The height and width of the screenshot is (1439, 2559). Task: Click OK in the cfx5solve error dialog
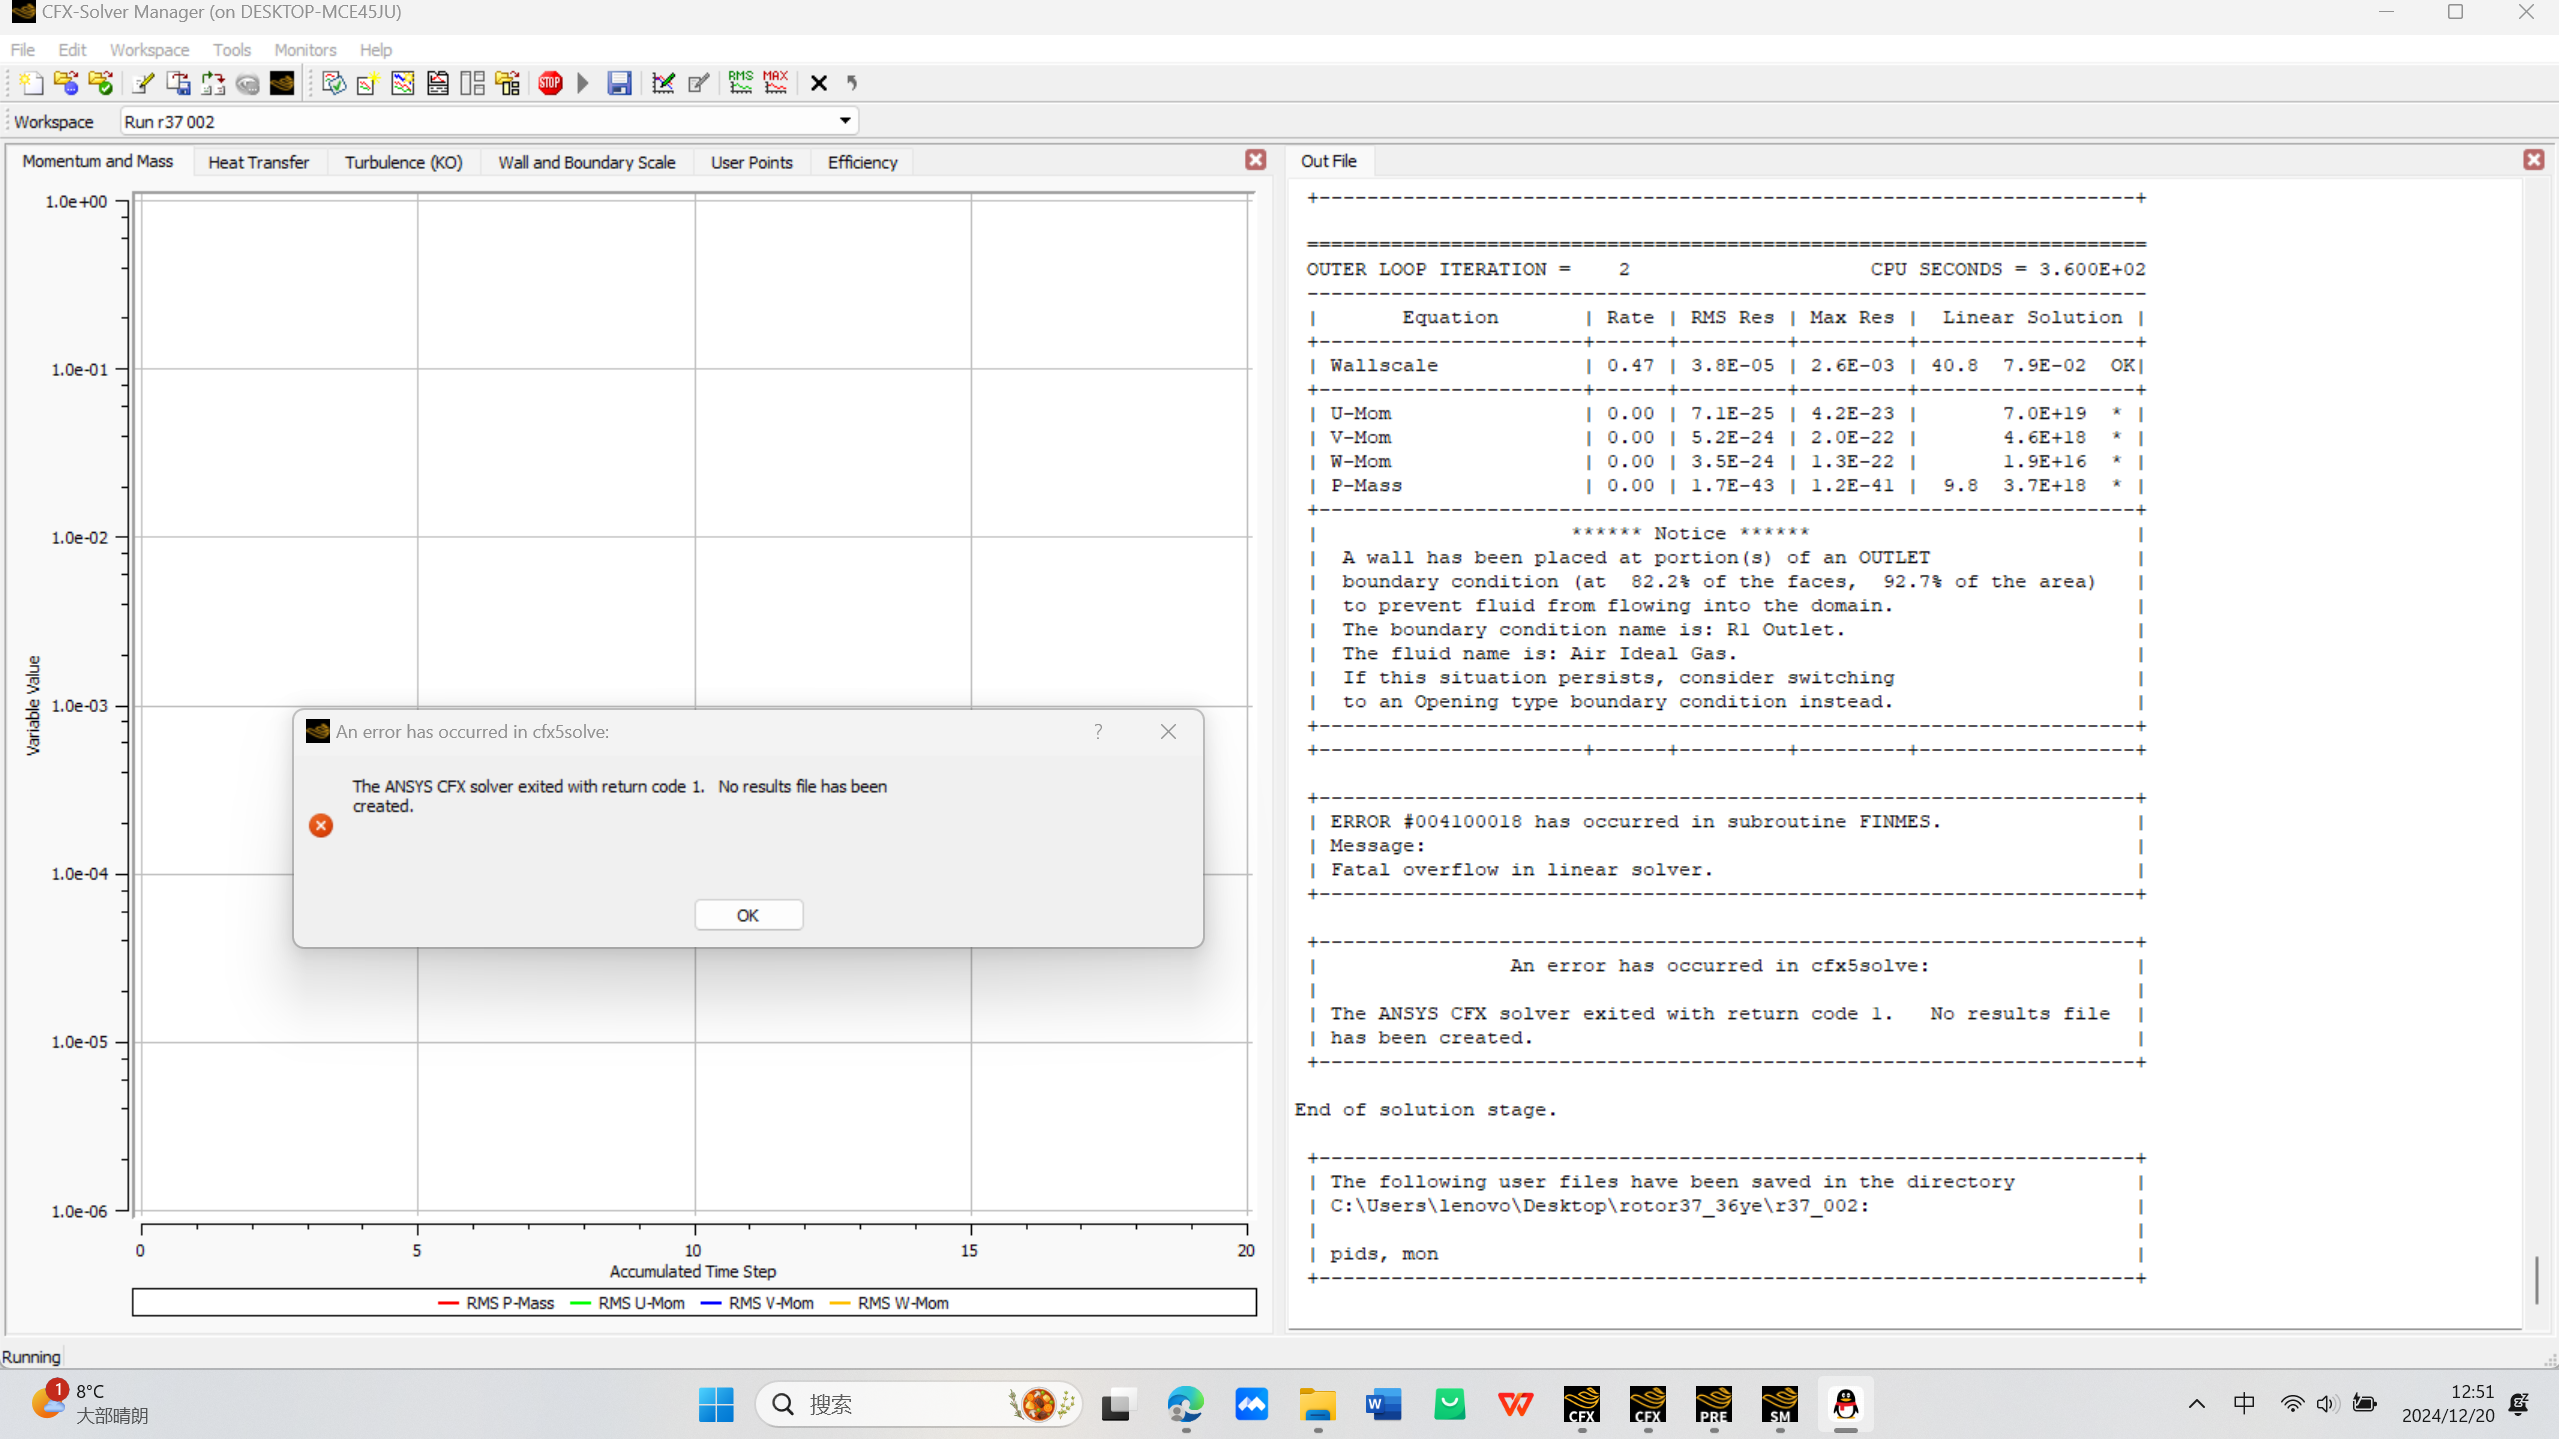(748, 915)
